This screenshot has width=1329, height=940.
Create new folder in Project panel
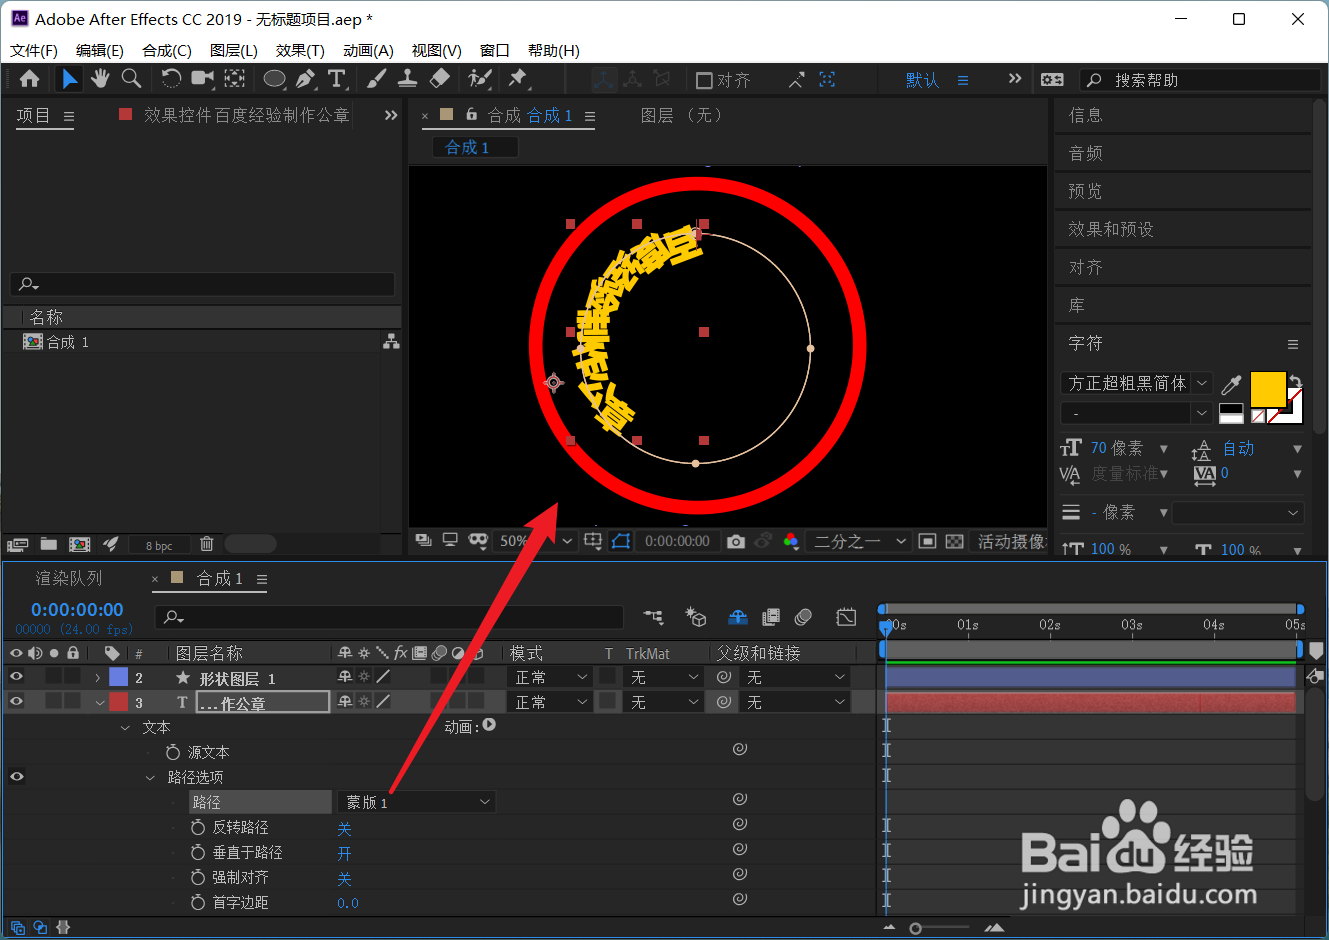48,544
